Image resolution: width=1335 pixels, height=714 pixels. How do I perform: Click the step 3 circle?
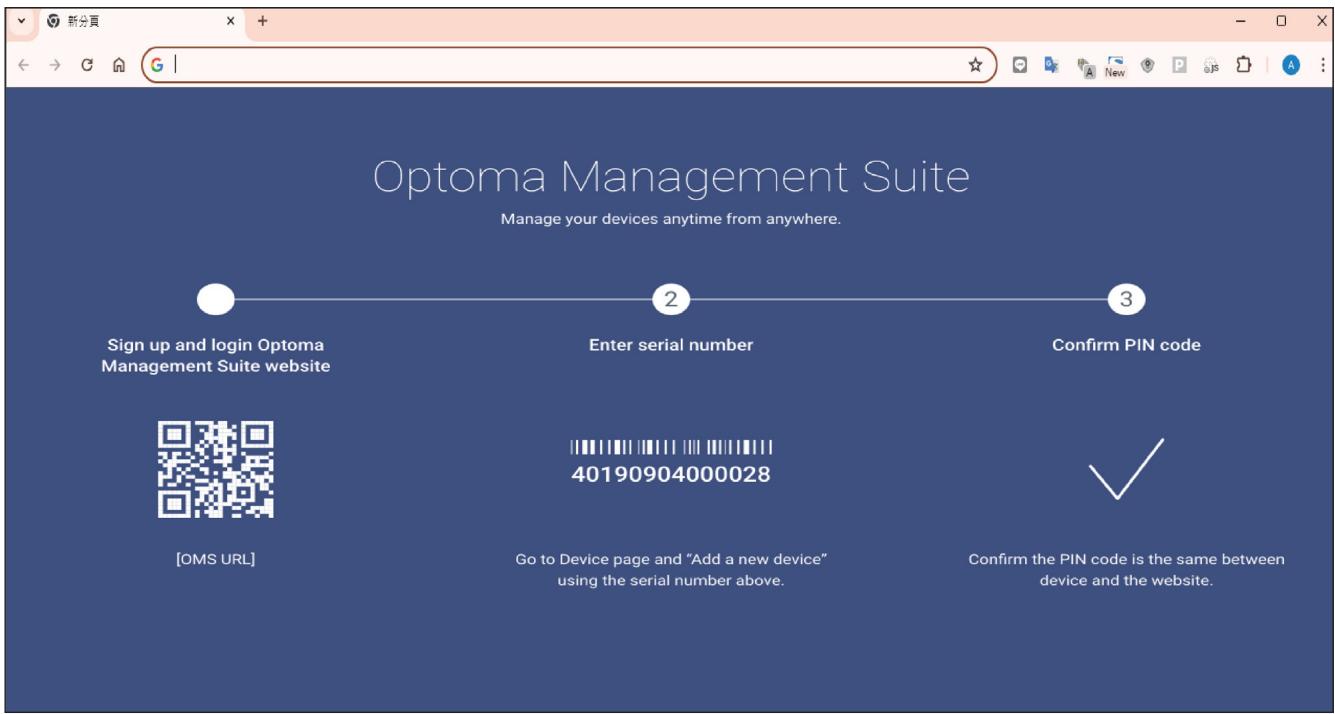pyautogui.click(x=1126, y=299)
